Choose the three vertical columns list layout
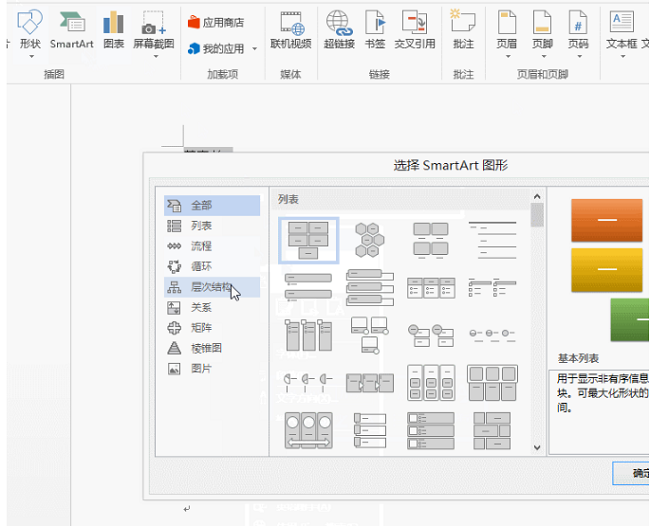 tap(308, 335)
